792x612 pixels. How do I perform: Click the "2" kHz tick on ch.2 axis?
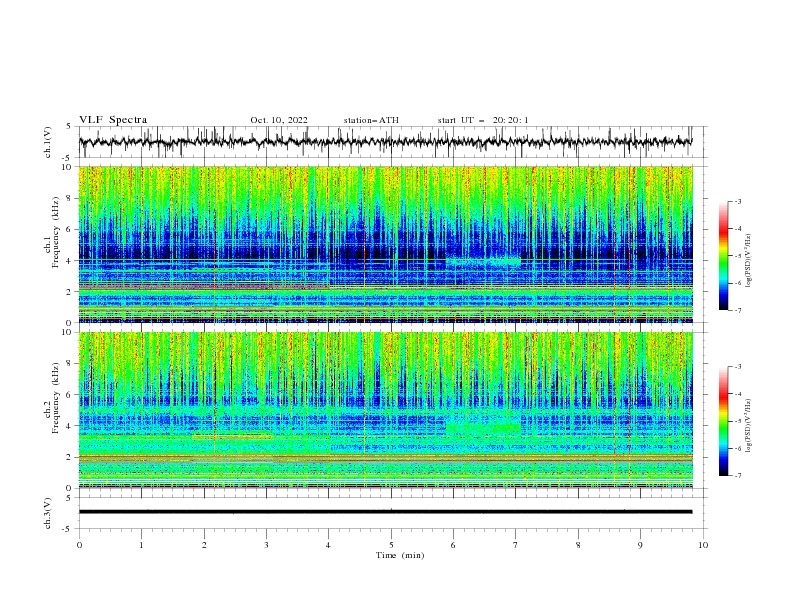click(71, 457)
